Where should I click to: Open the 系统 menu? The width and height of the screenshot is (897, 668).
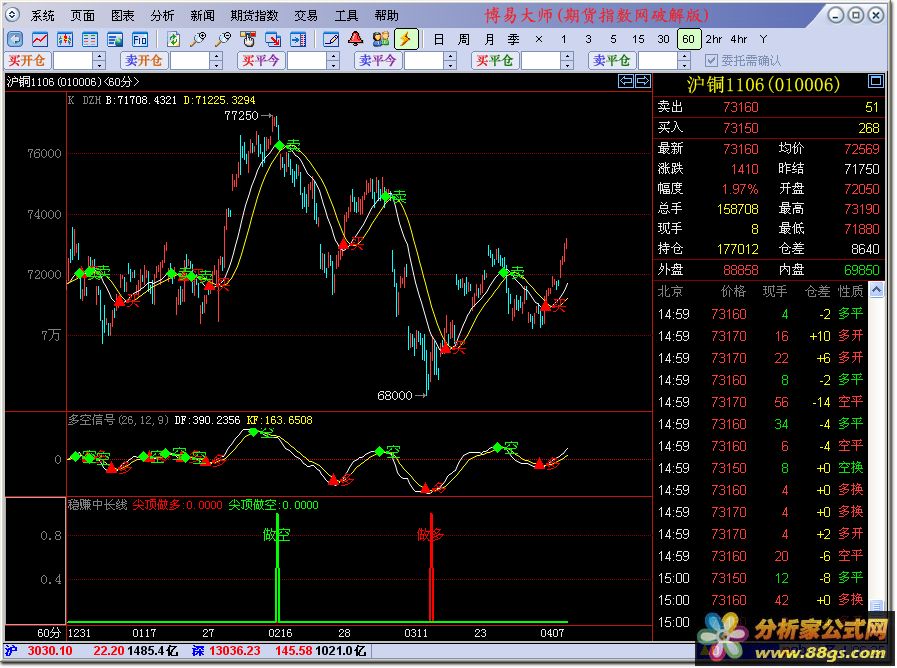pyautogui.click(x=43, y=15)
